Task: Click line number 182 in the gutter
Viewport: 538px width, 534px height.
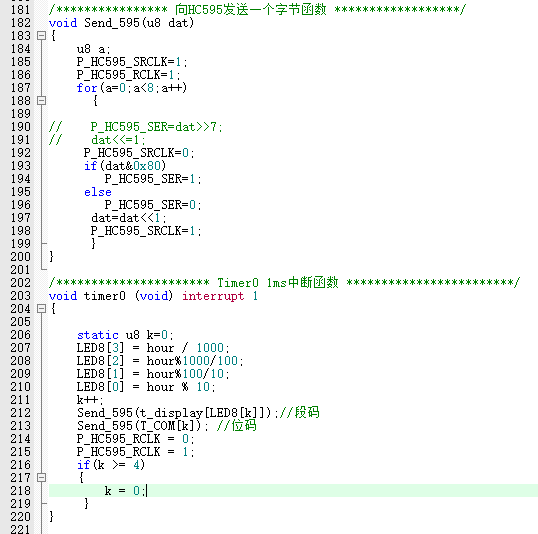Action: pyautogui.click(x=21, y=23)
